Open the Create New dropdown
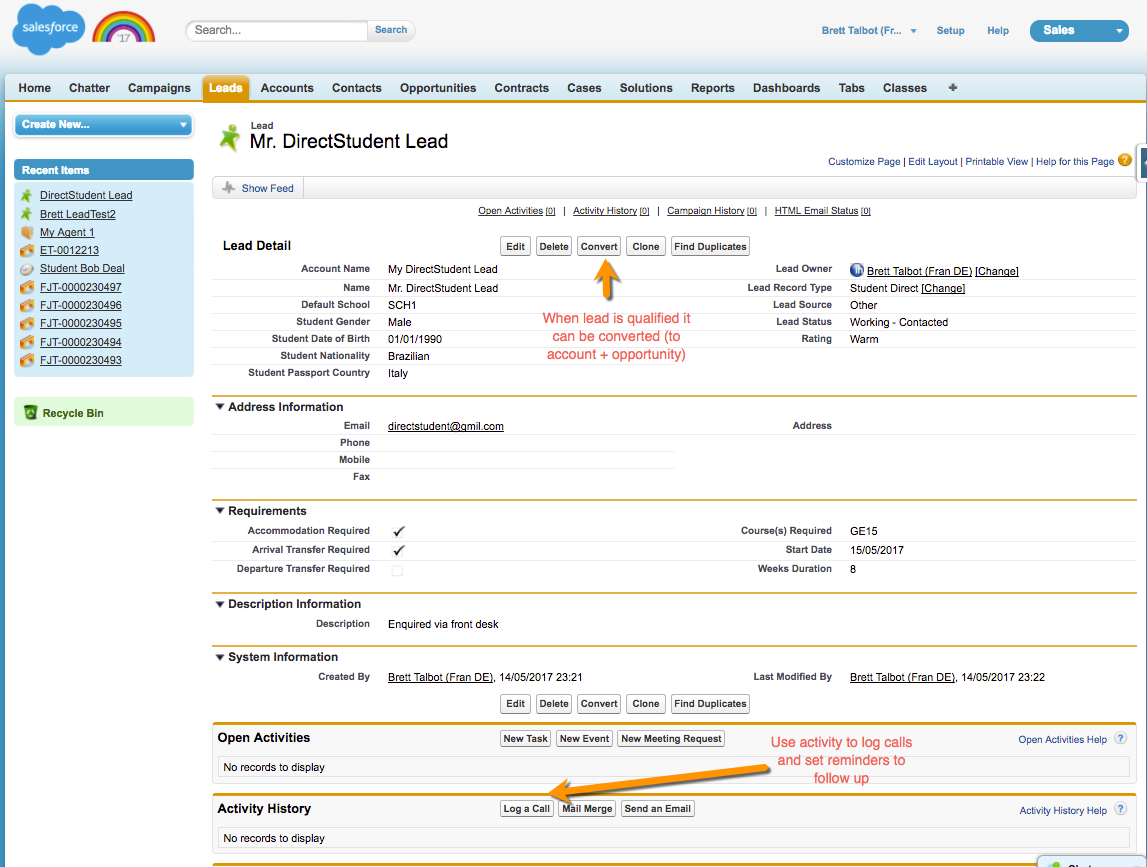 [x=104, y=125]
